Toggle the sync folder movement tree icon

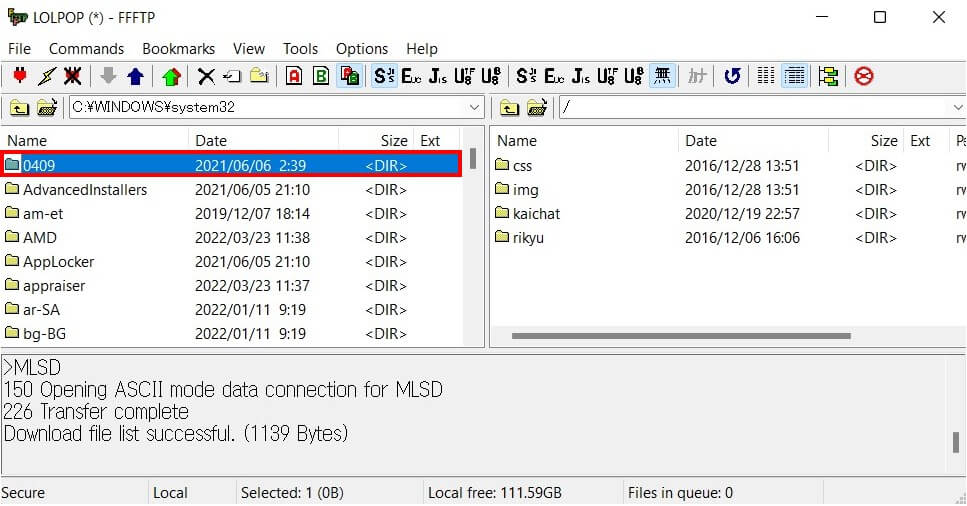point(828,76)
